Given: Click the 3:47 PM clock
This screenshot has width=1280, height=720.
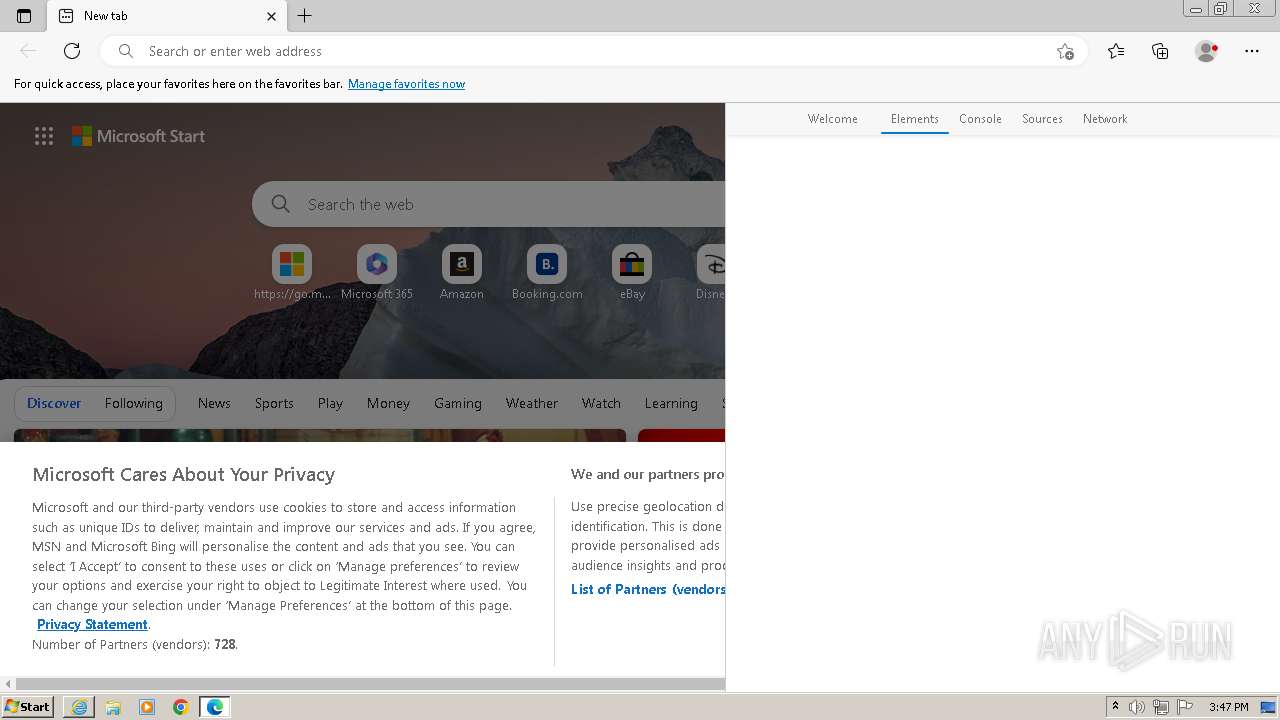Looking at the screenshot, I should (1228, 707).
